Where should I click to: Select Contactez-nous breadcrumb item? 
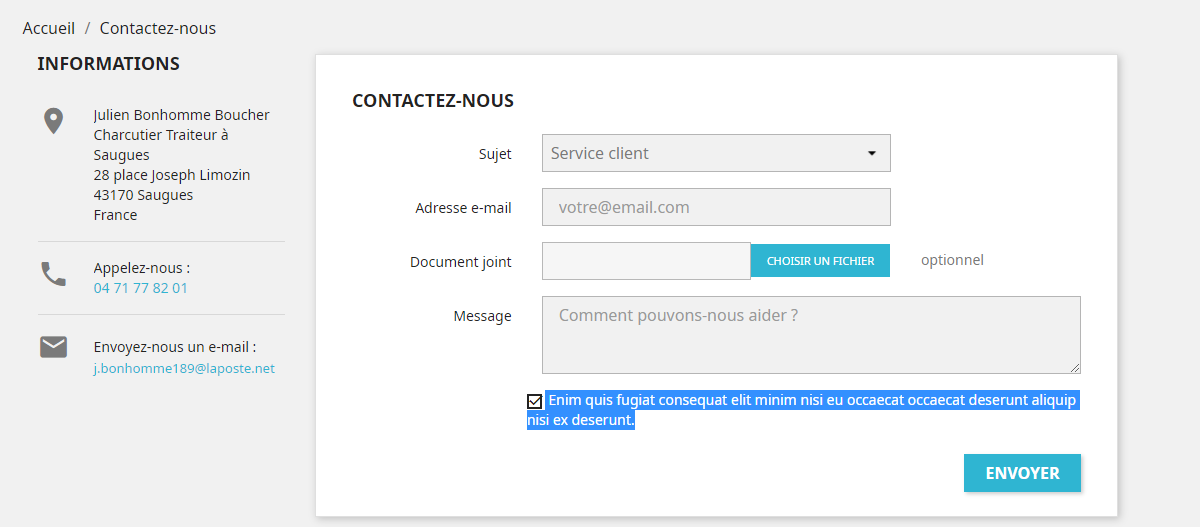158,28
